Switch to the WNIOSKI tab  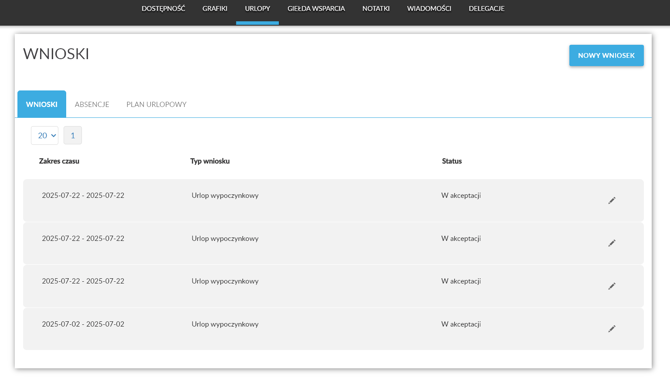pos(41,104)
